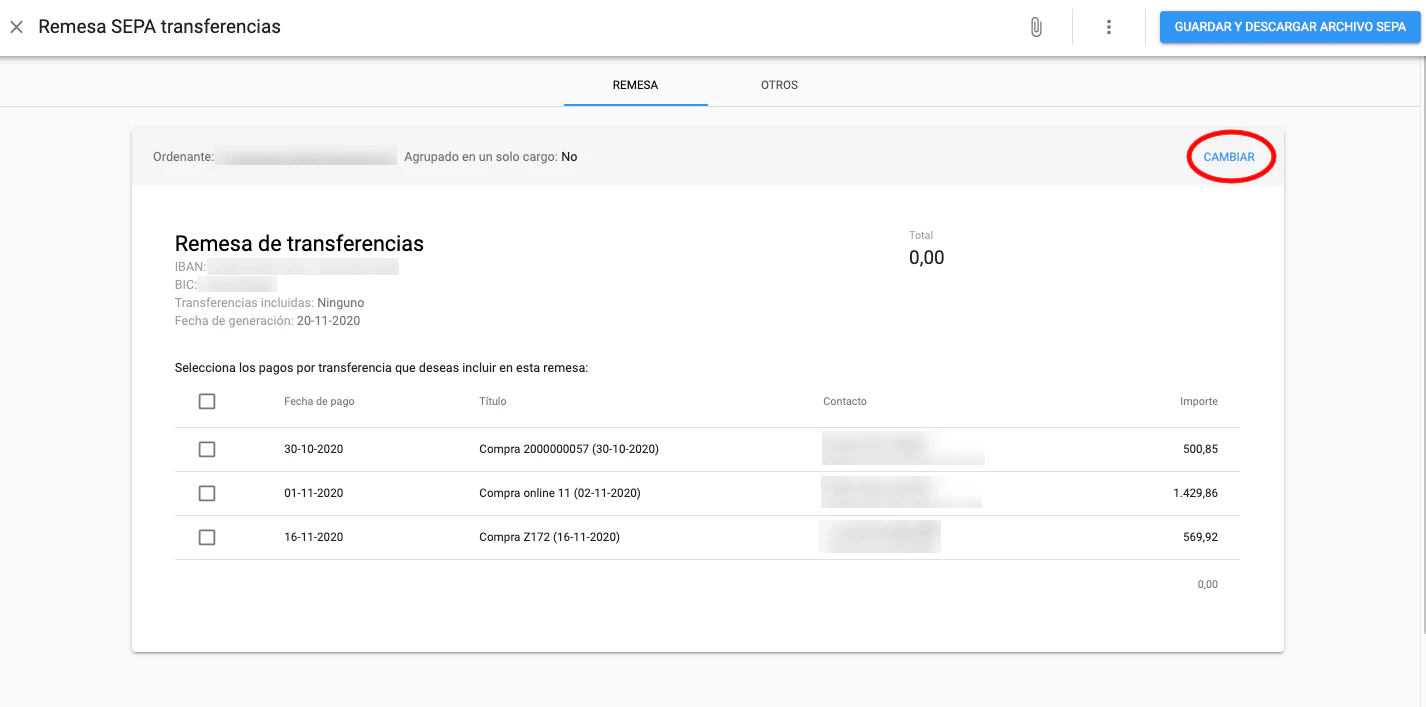Viewport: 1426px width, 707px height.
Task: Check the payment dated 16-11-2020
Action: [x=207, y=537]
